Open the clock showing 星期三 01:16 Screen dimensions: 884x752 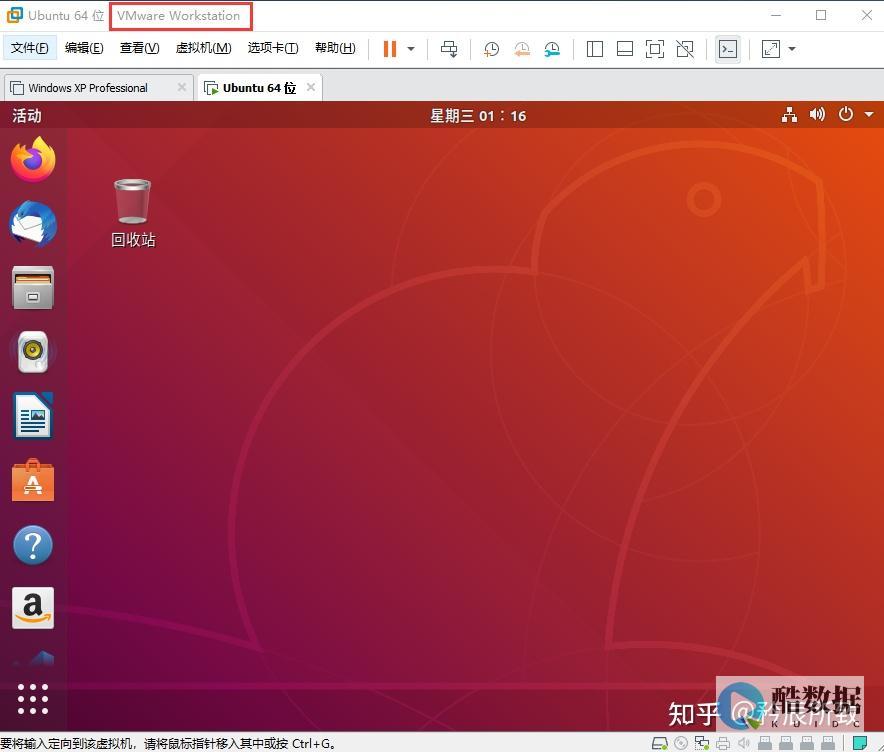pyautogui.click(x=478, y=116)
